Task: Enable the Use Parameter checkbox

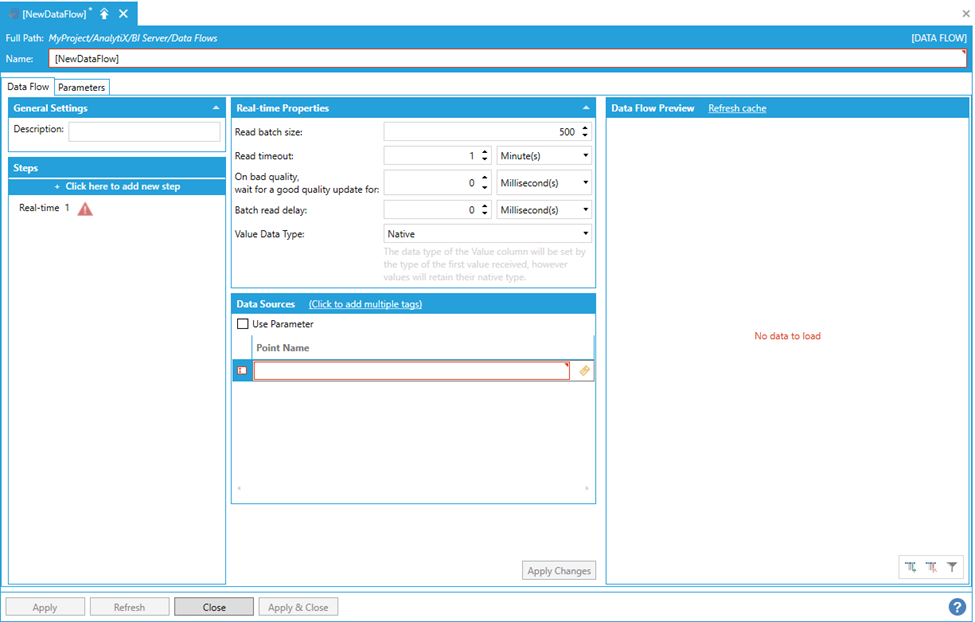Action: click(x=243, y=324)
